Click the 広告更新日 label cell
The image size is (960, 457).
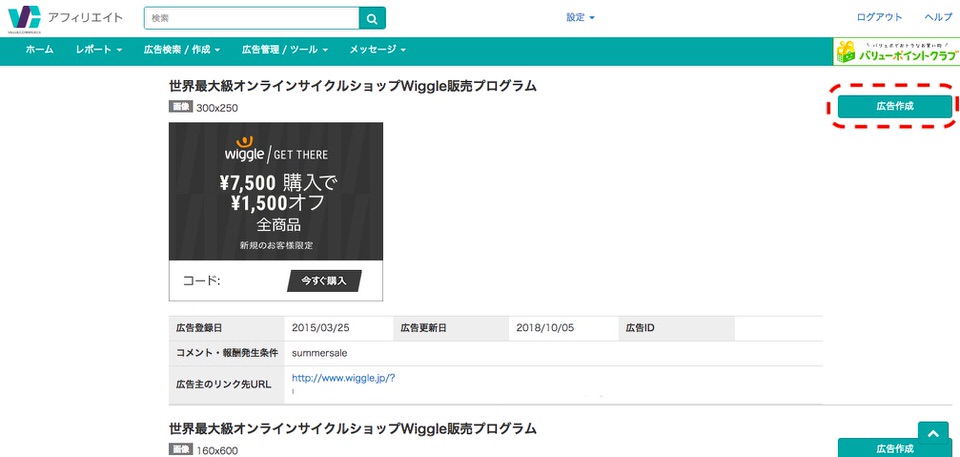click(x=452, y=328)
